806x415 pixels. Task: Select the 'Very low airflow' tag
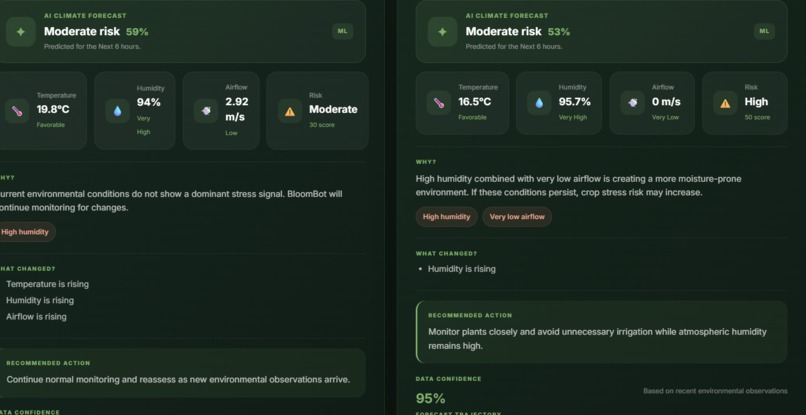pyautogui.click(x=517, y=216)
